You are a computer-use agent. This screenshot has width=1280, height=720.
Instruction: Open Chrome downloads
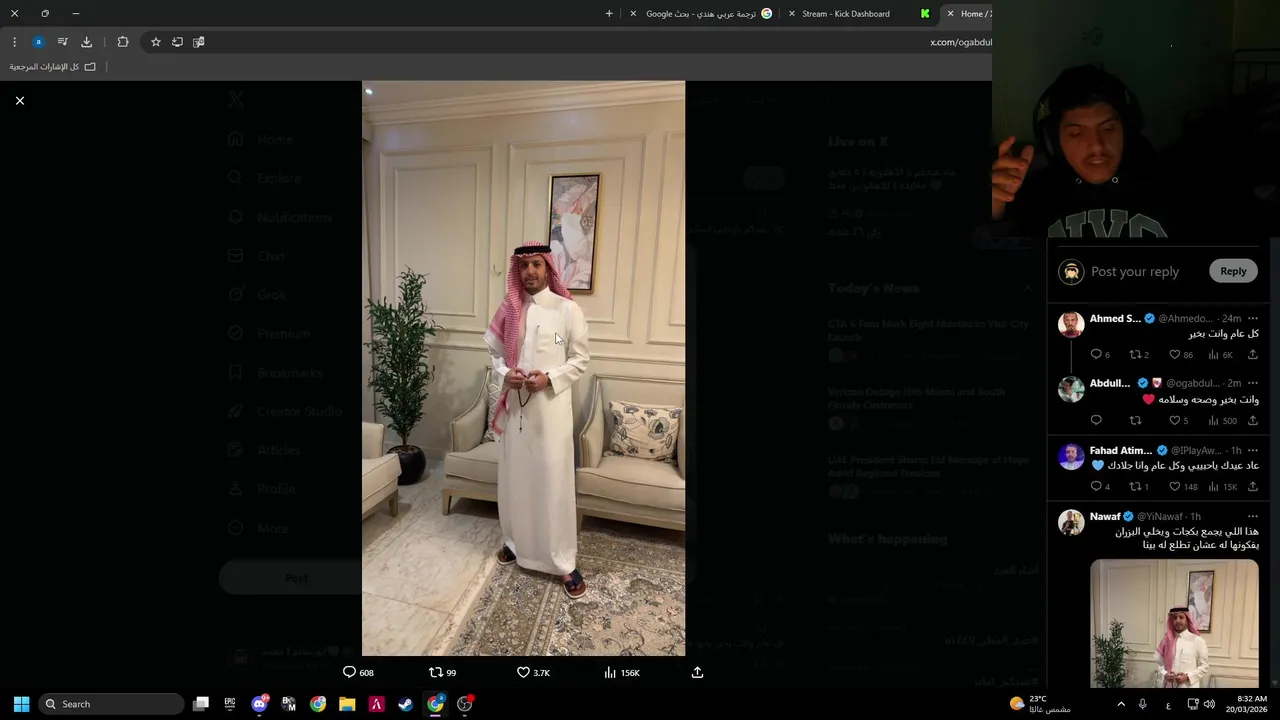(x=86, y=42)
